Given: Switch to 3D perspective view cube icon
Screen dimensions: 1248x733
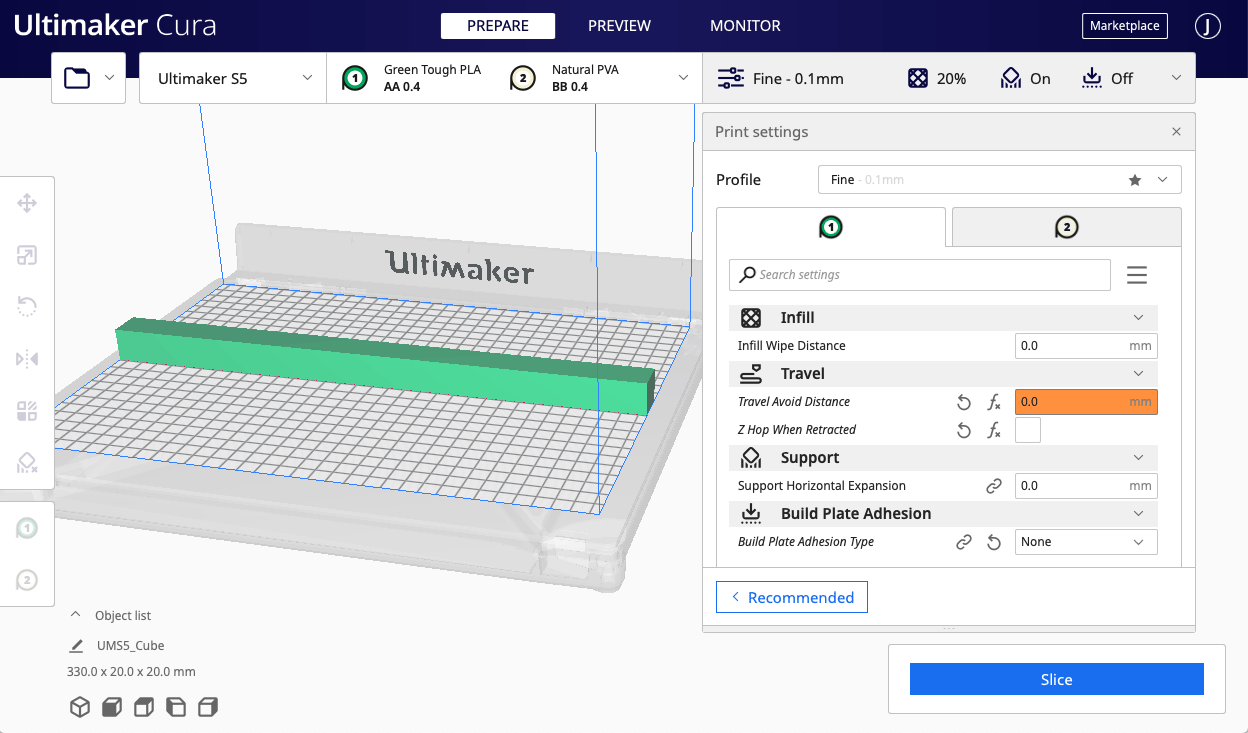Looking at the screenshot, I should tap(79, 708).
